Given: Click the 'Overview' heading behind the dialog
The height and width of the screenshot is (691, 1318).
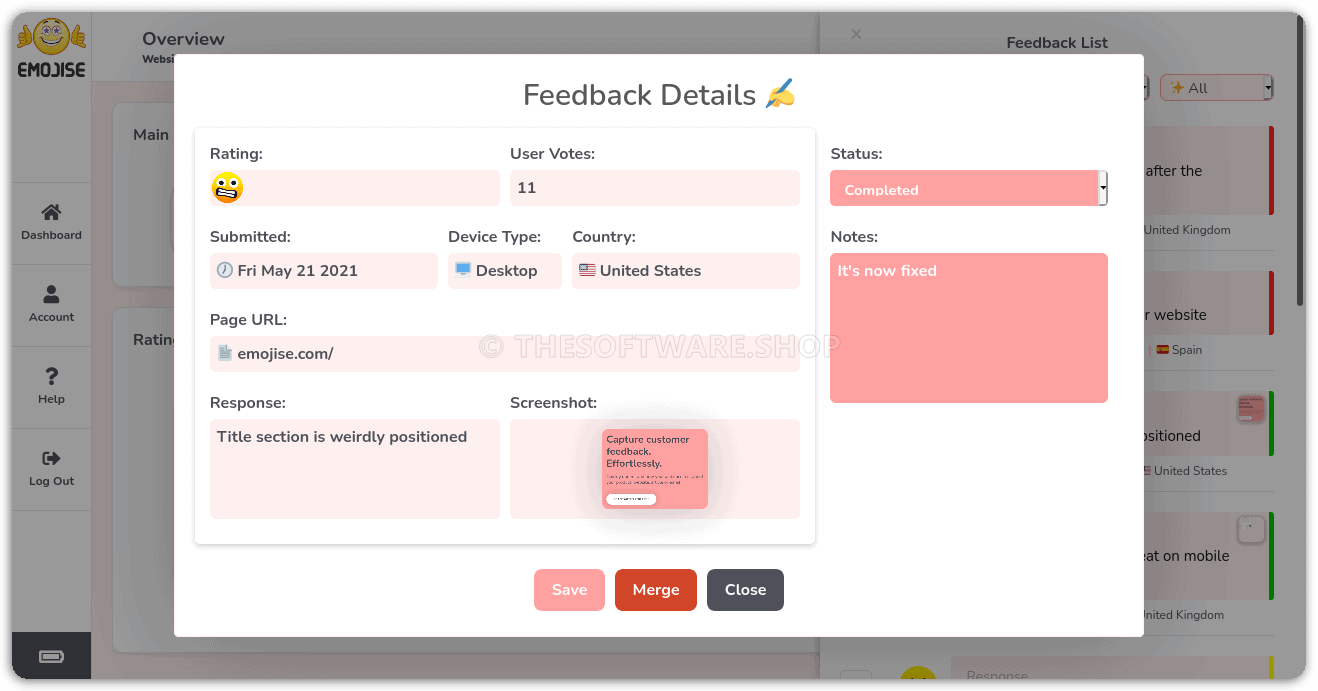Looking at the screenshot, I should (183, 39).
